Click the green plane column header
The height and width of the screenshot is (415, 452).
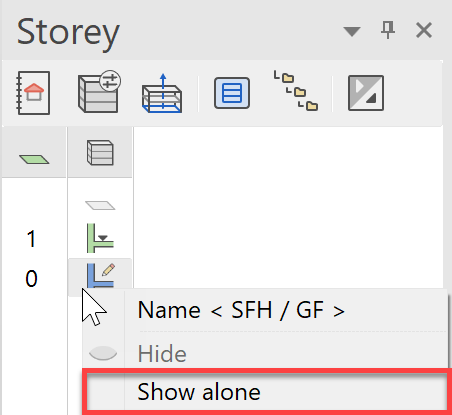[x=34, y=159]
